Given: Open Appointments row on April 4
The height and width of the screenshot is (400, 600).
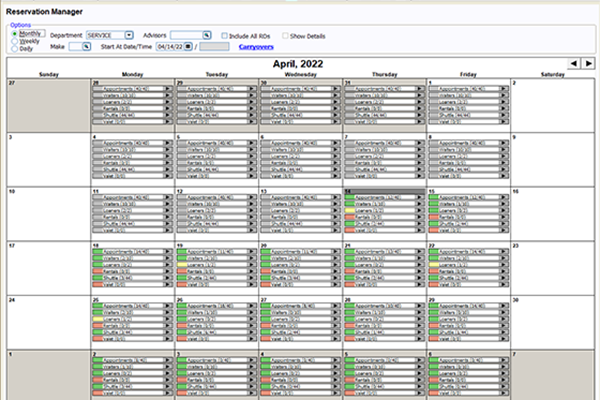Looking at the screenshot, I should click(x=132, y=143).
